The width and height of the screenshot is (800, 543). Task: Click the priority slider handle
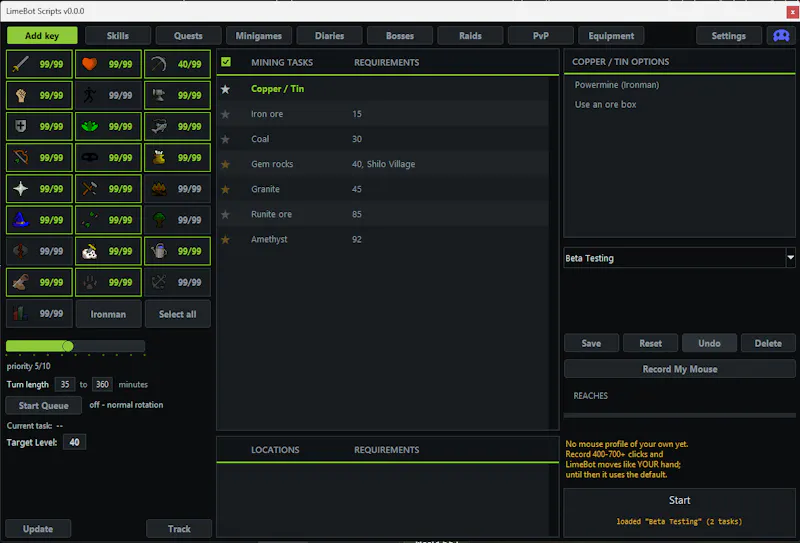point(67,347)
